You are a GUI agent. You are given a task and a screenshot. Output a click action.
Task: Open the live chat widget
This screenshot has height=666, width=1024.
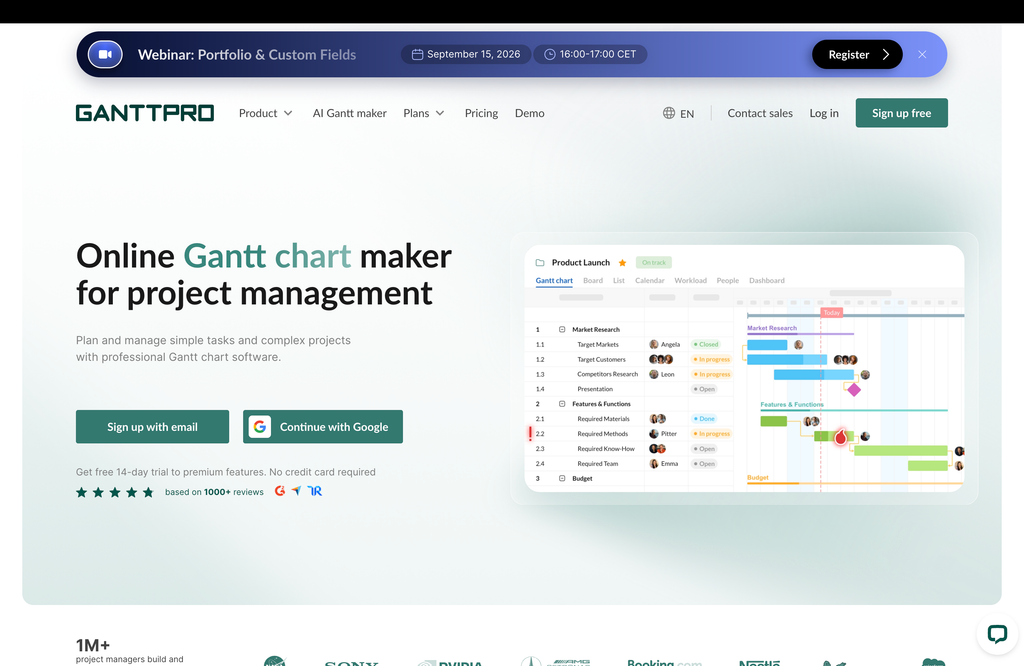997,633
